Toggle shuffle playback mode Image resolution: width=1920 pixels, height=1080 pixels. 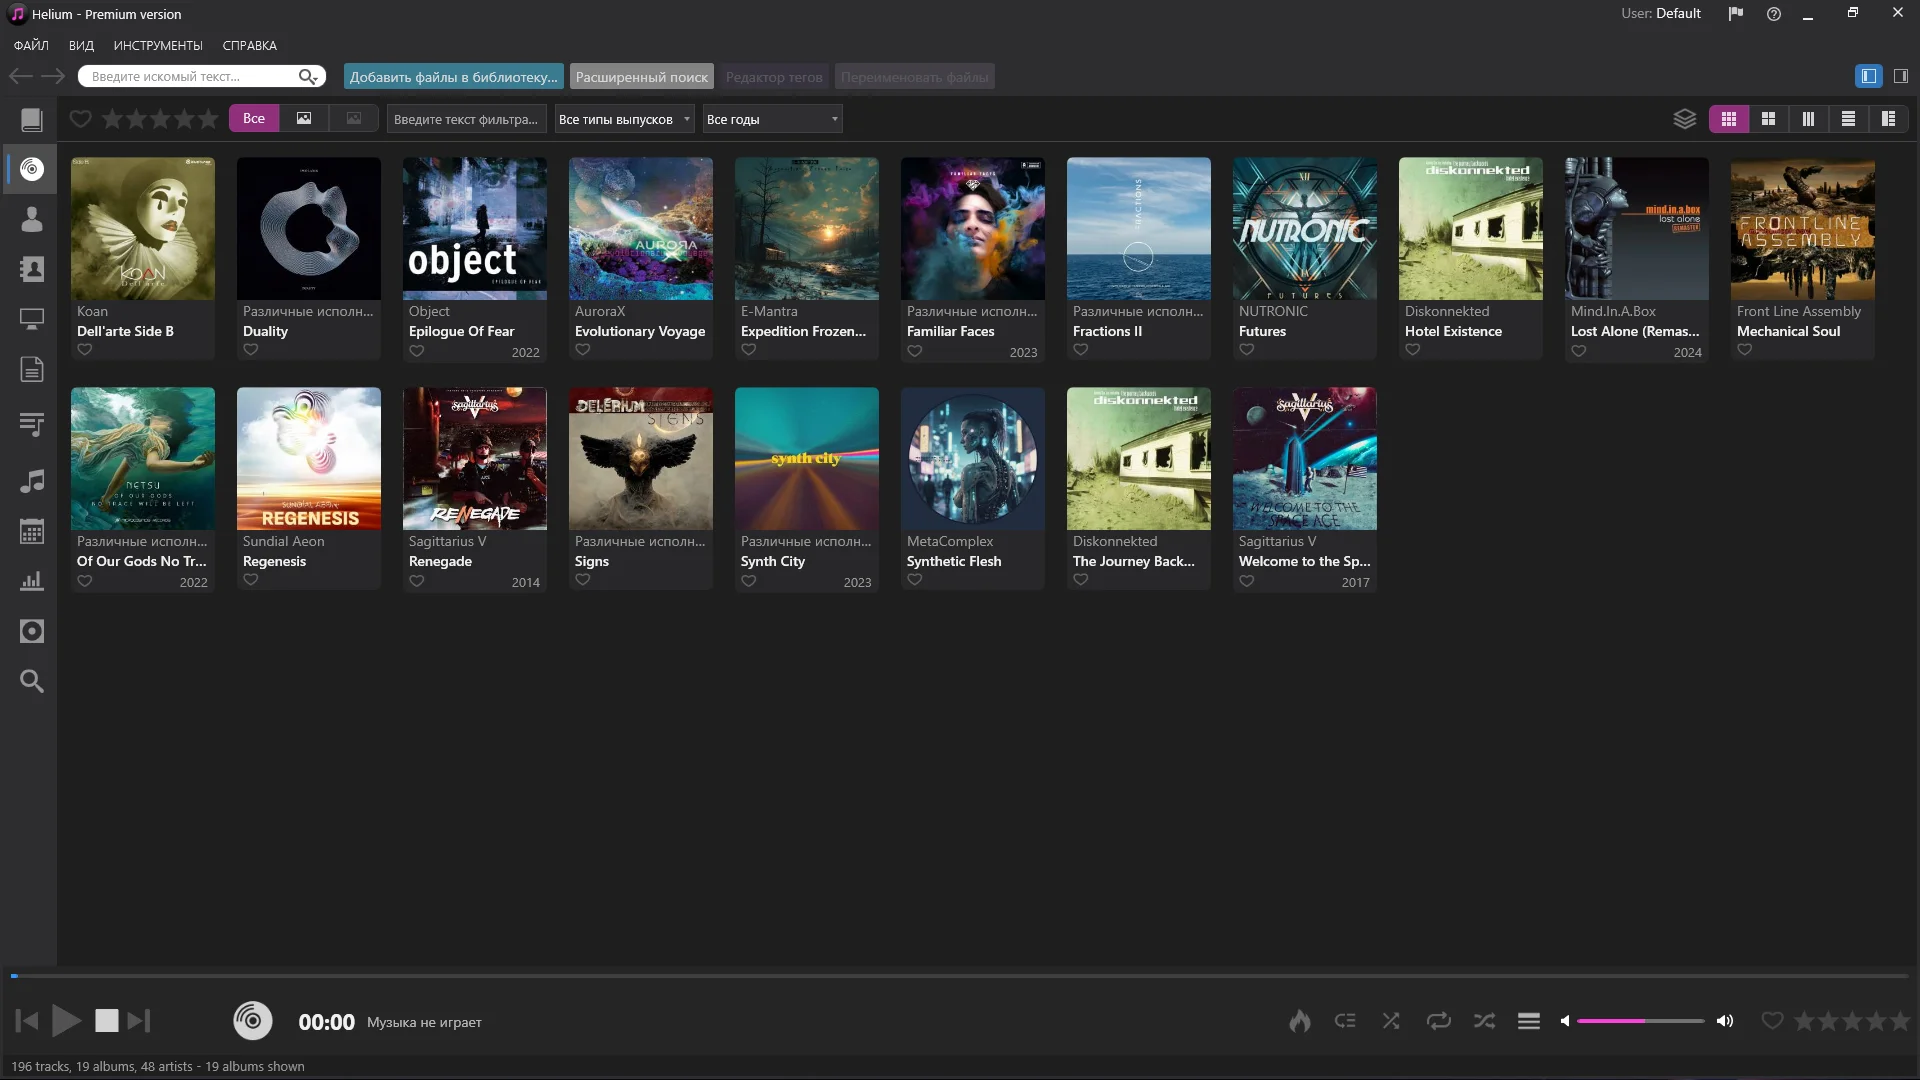point(1391,1021)
